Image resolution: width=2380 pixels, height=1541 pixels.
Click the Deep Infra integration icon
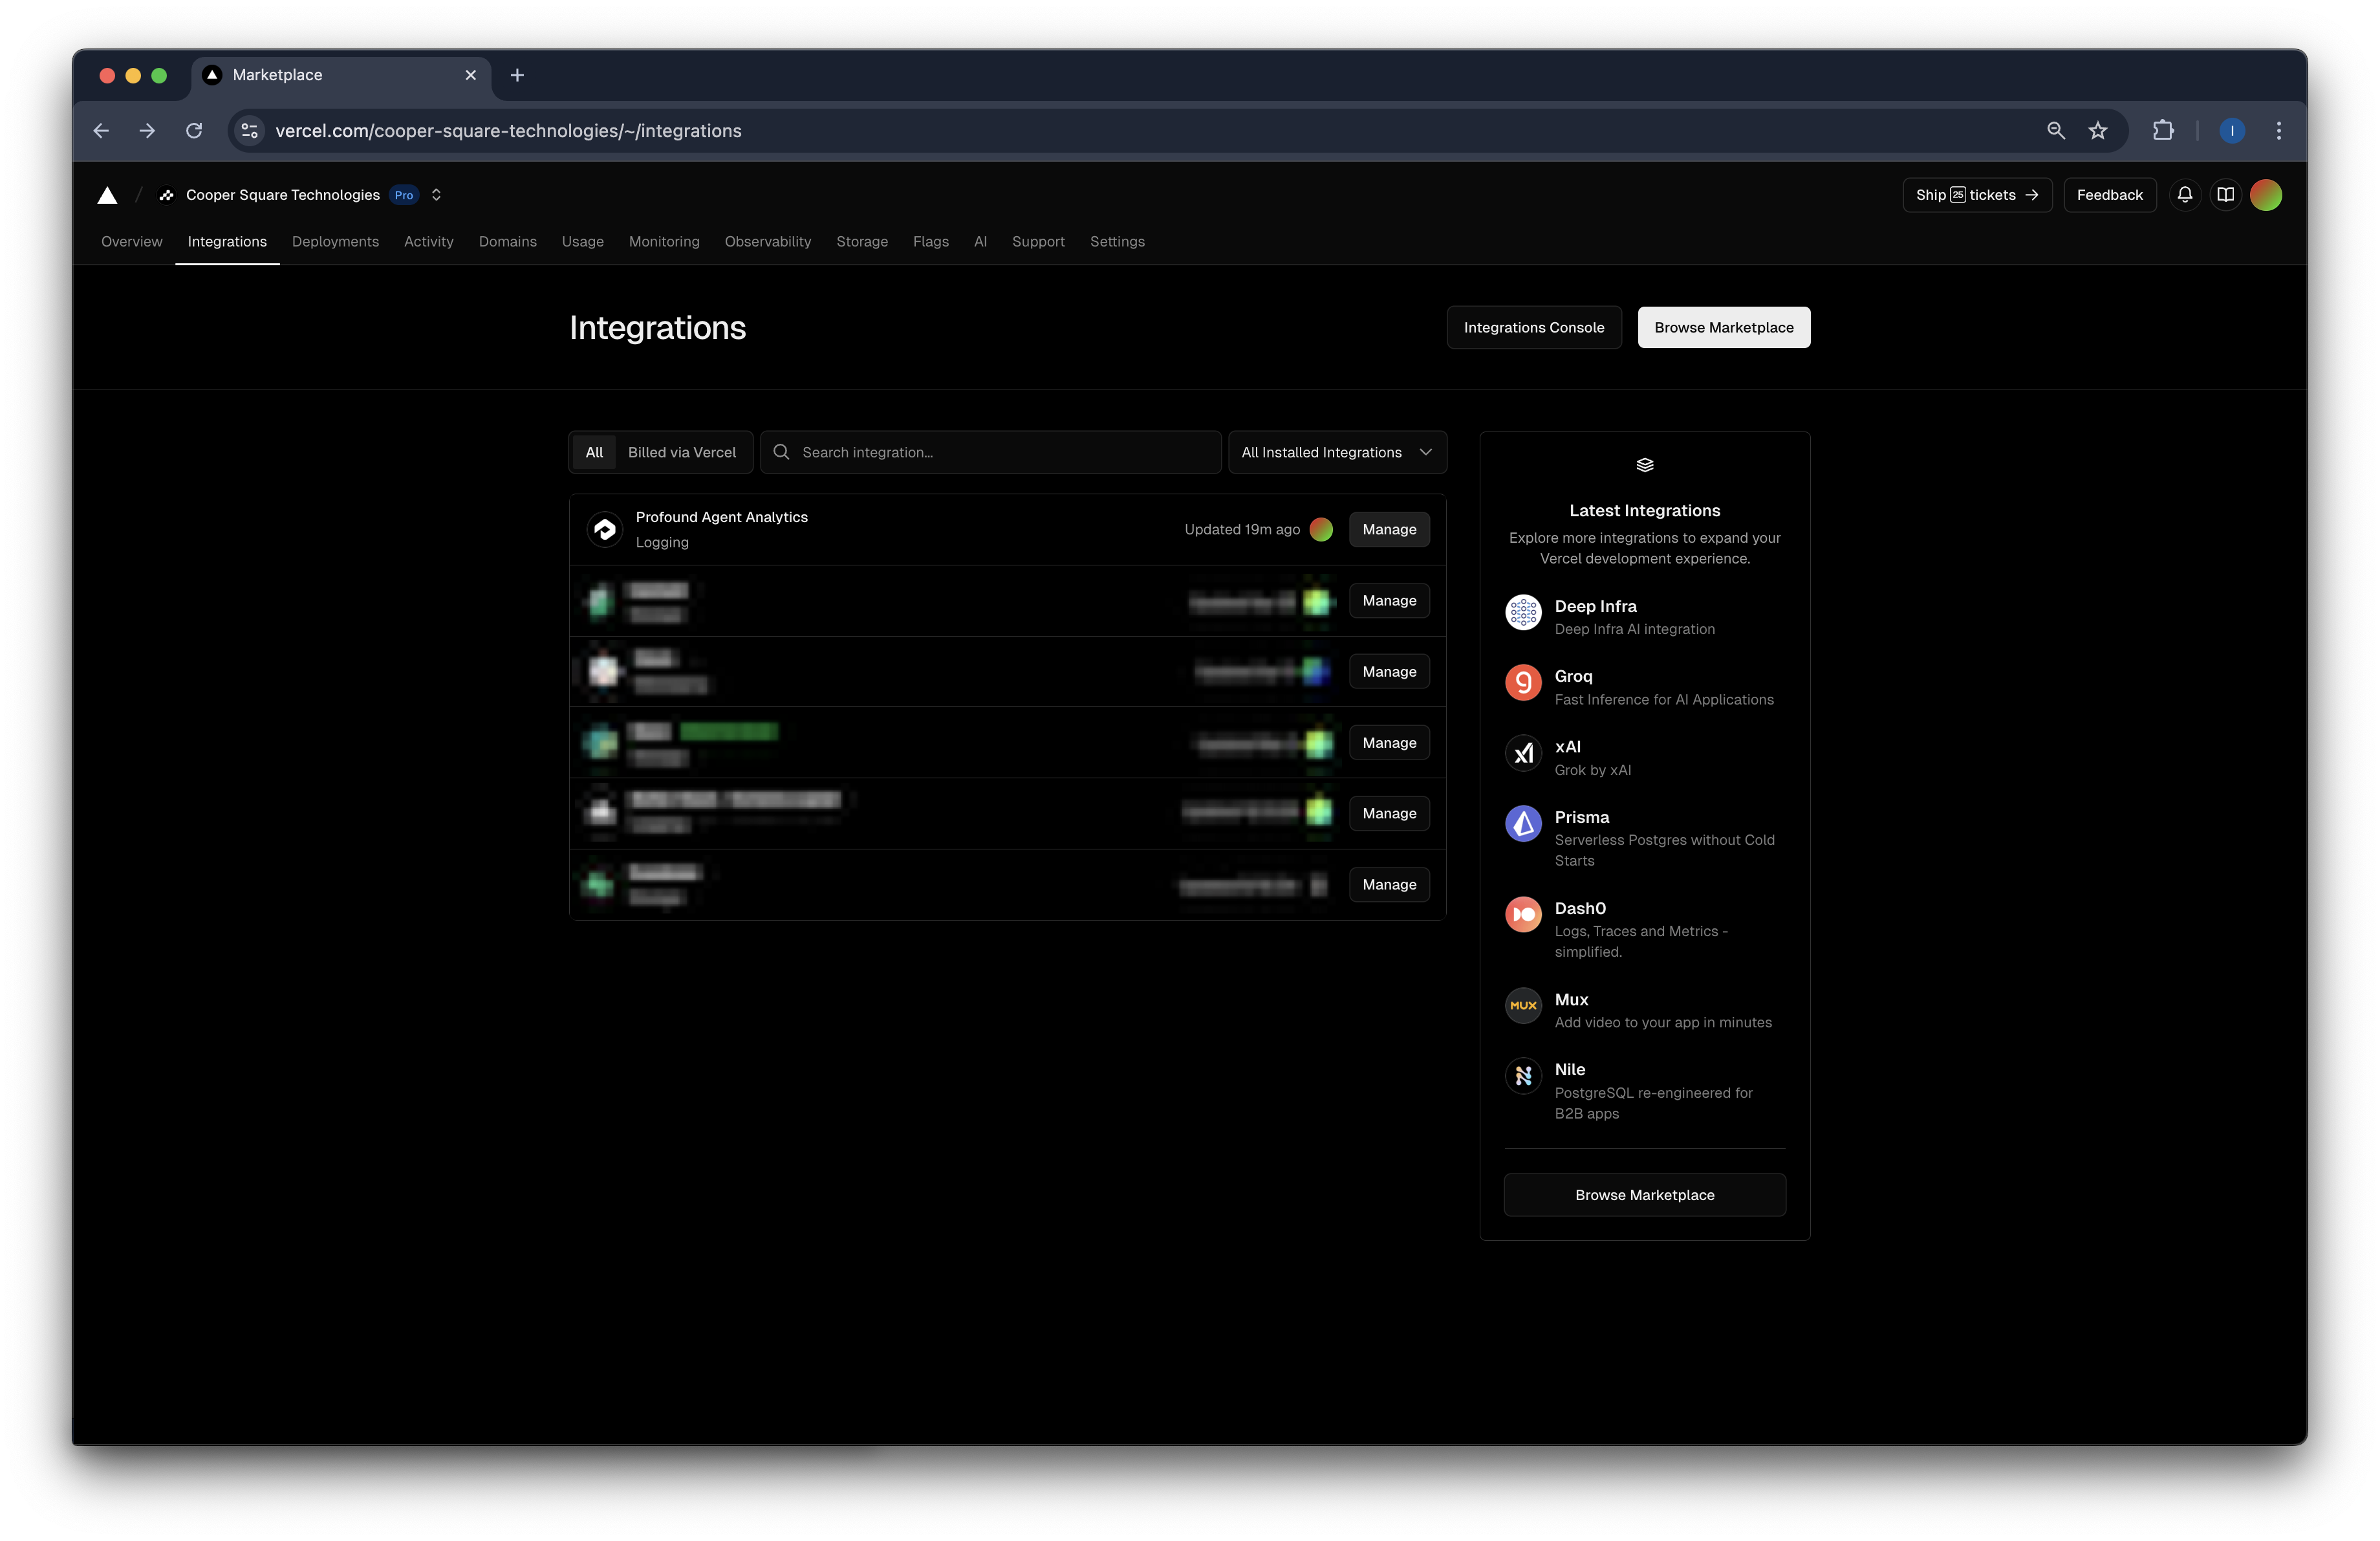point(1523,613)
